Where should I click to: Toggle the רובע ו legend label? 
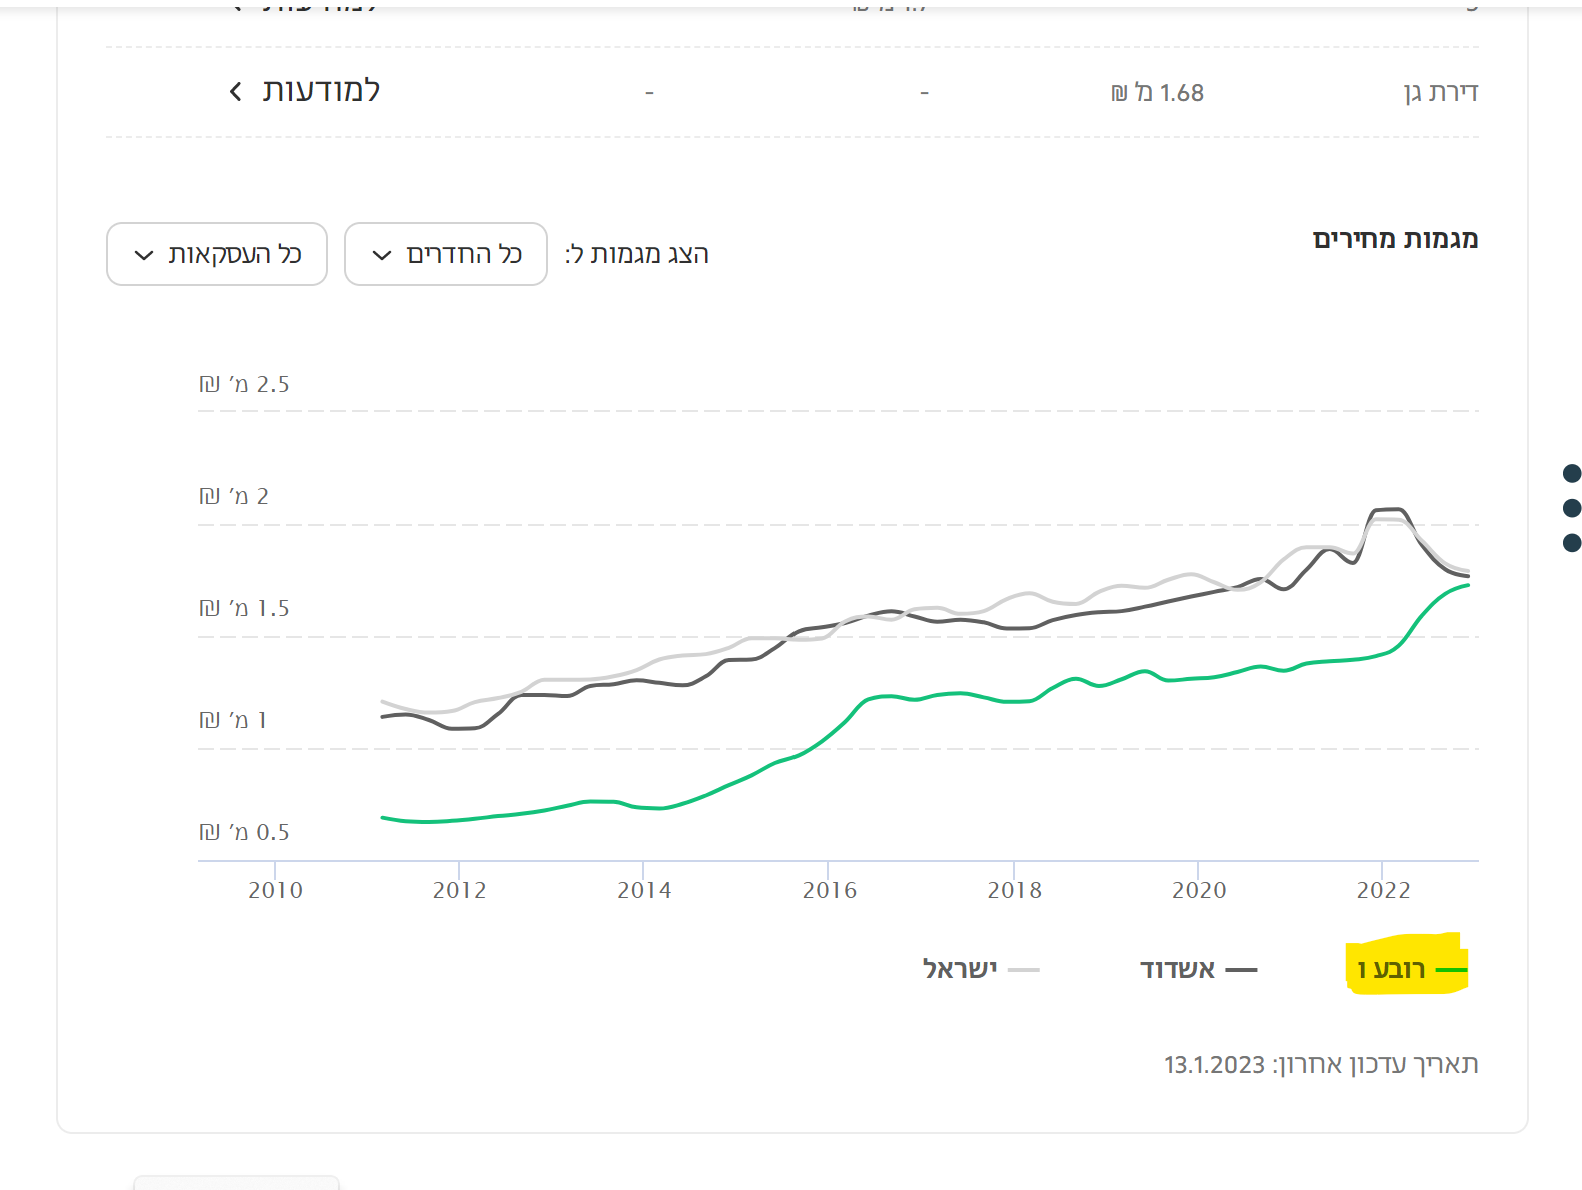point(1391,969)
